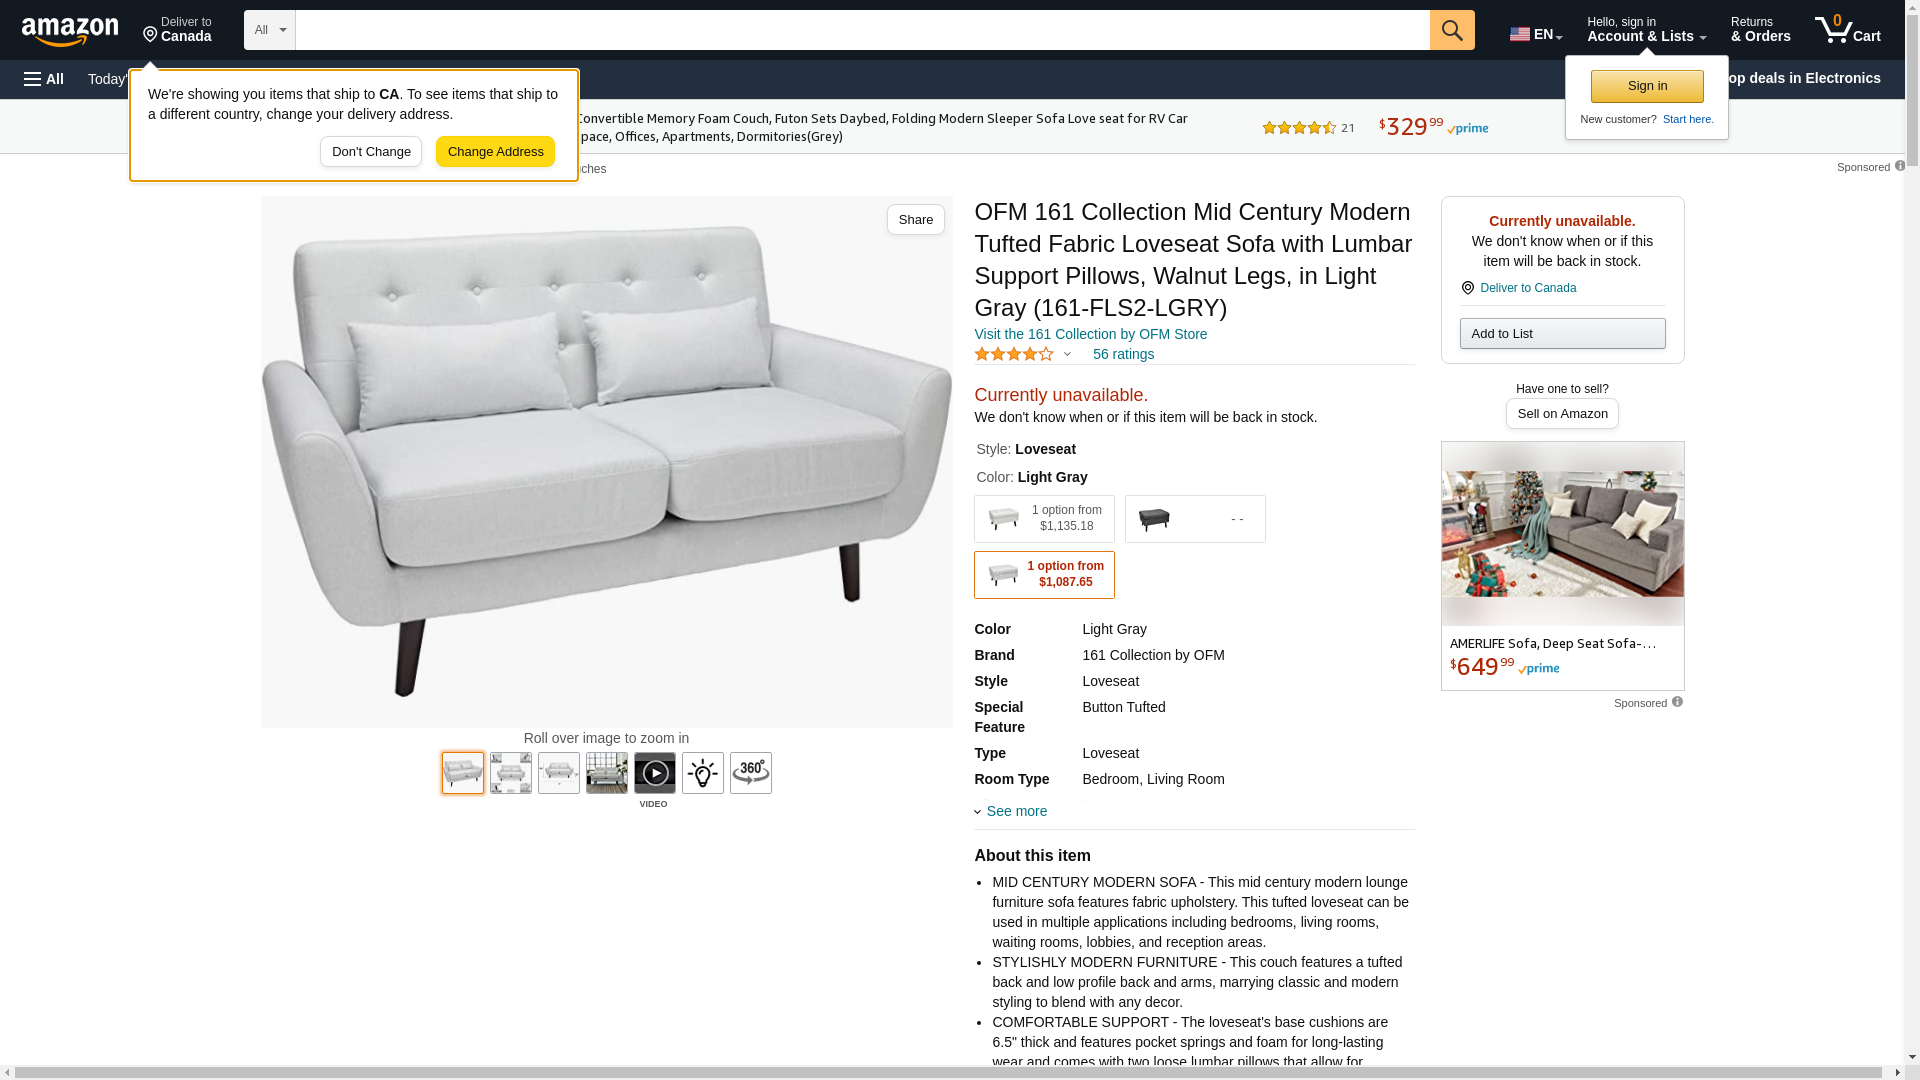Click into the Amazon search field
Image resolution: width=1920 pixels, height=1080 pixels.
pos(862,30)
